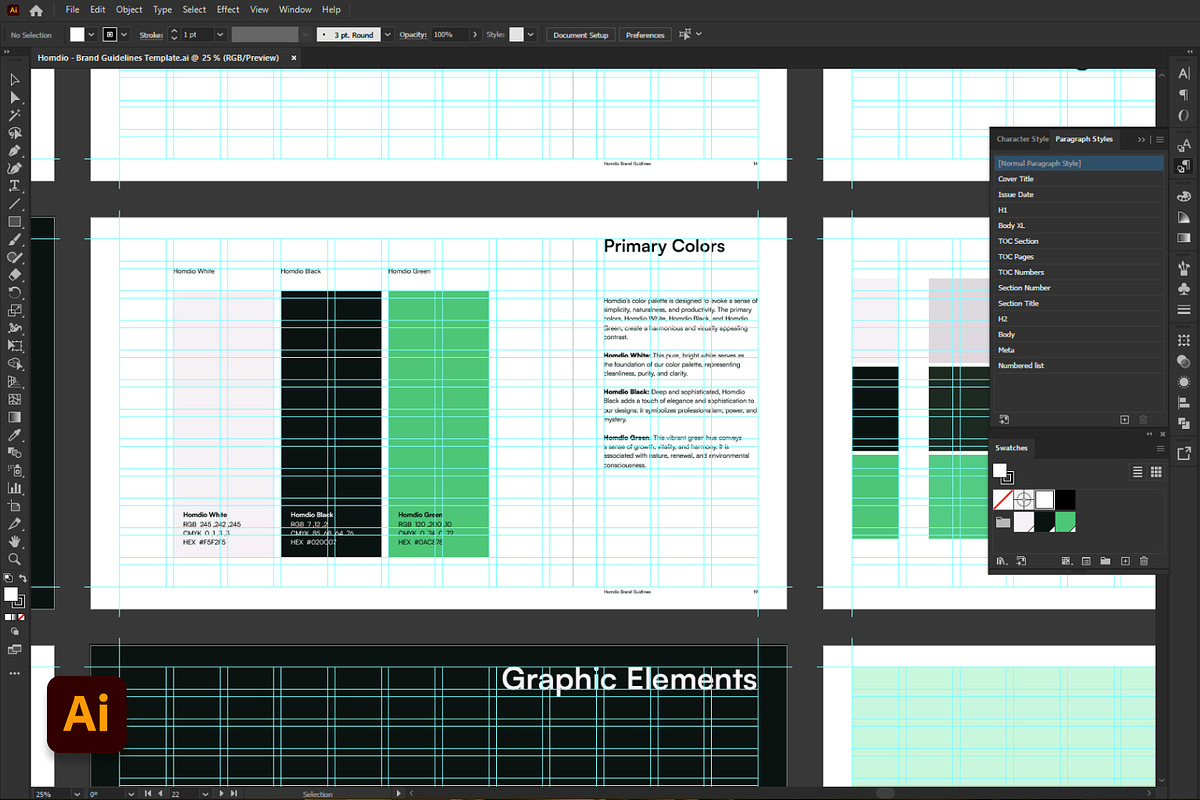Select the Swatches panel tab

1011,448
